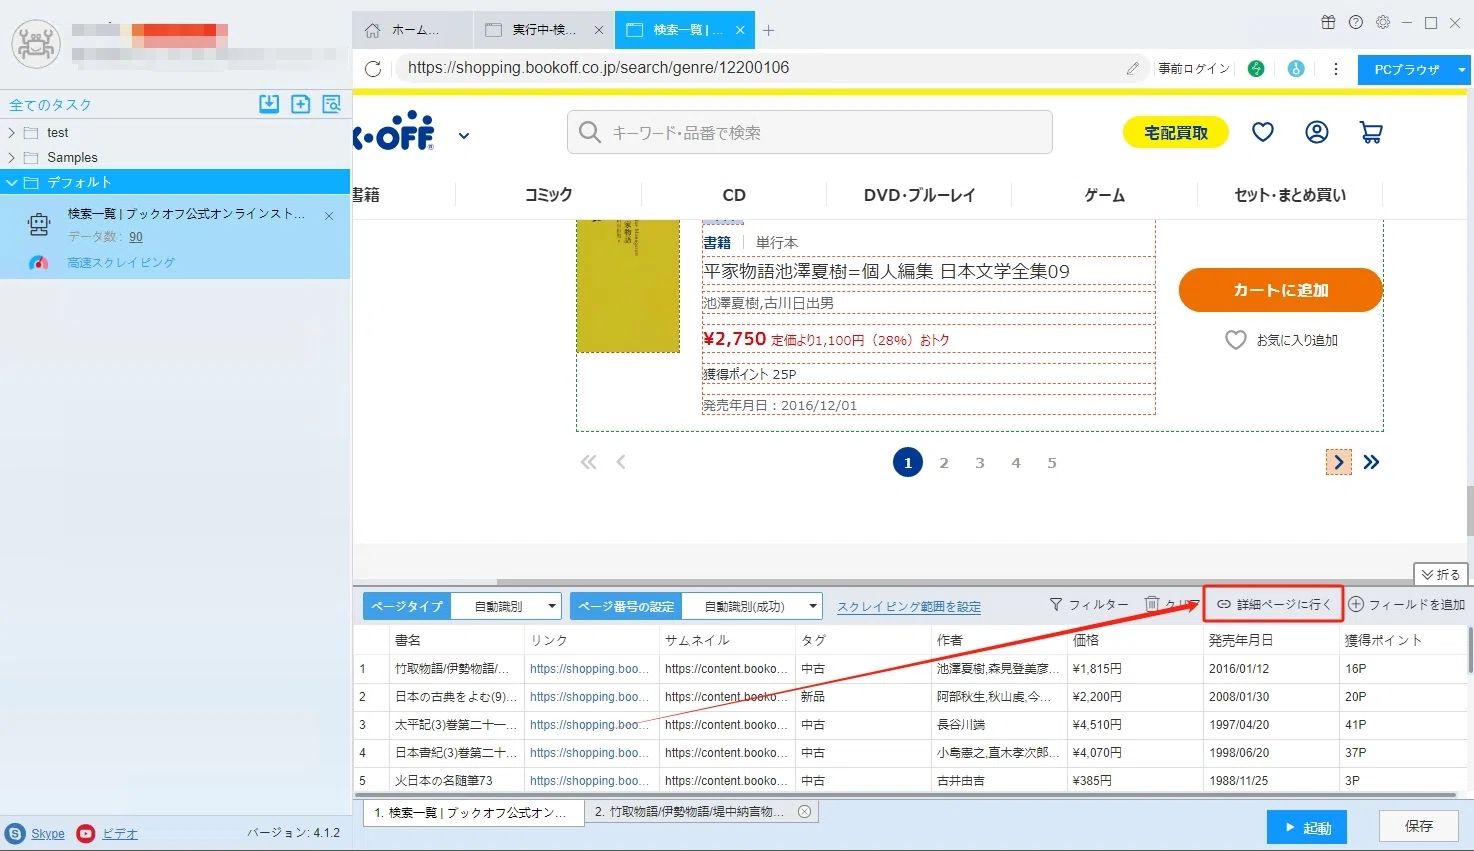Open the account profile icon on Bookoff
Viewport: 1474px width, 851px height.
pyautogui.click(x=1317, y=132)
